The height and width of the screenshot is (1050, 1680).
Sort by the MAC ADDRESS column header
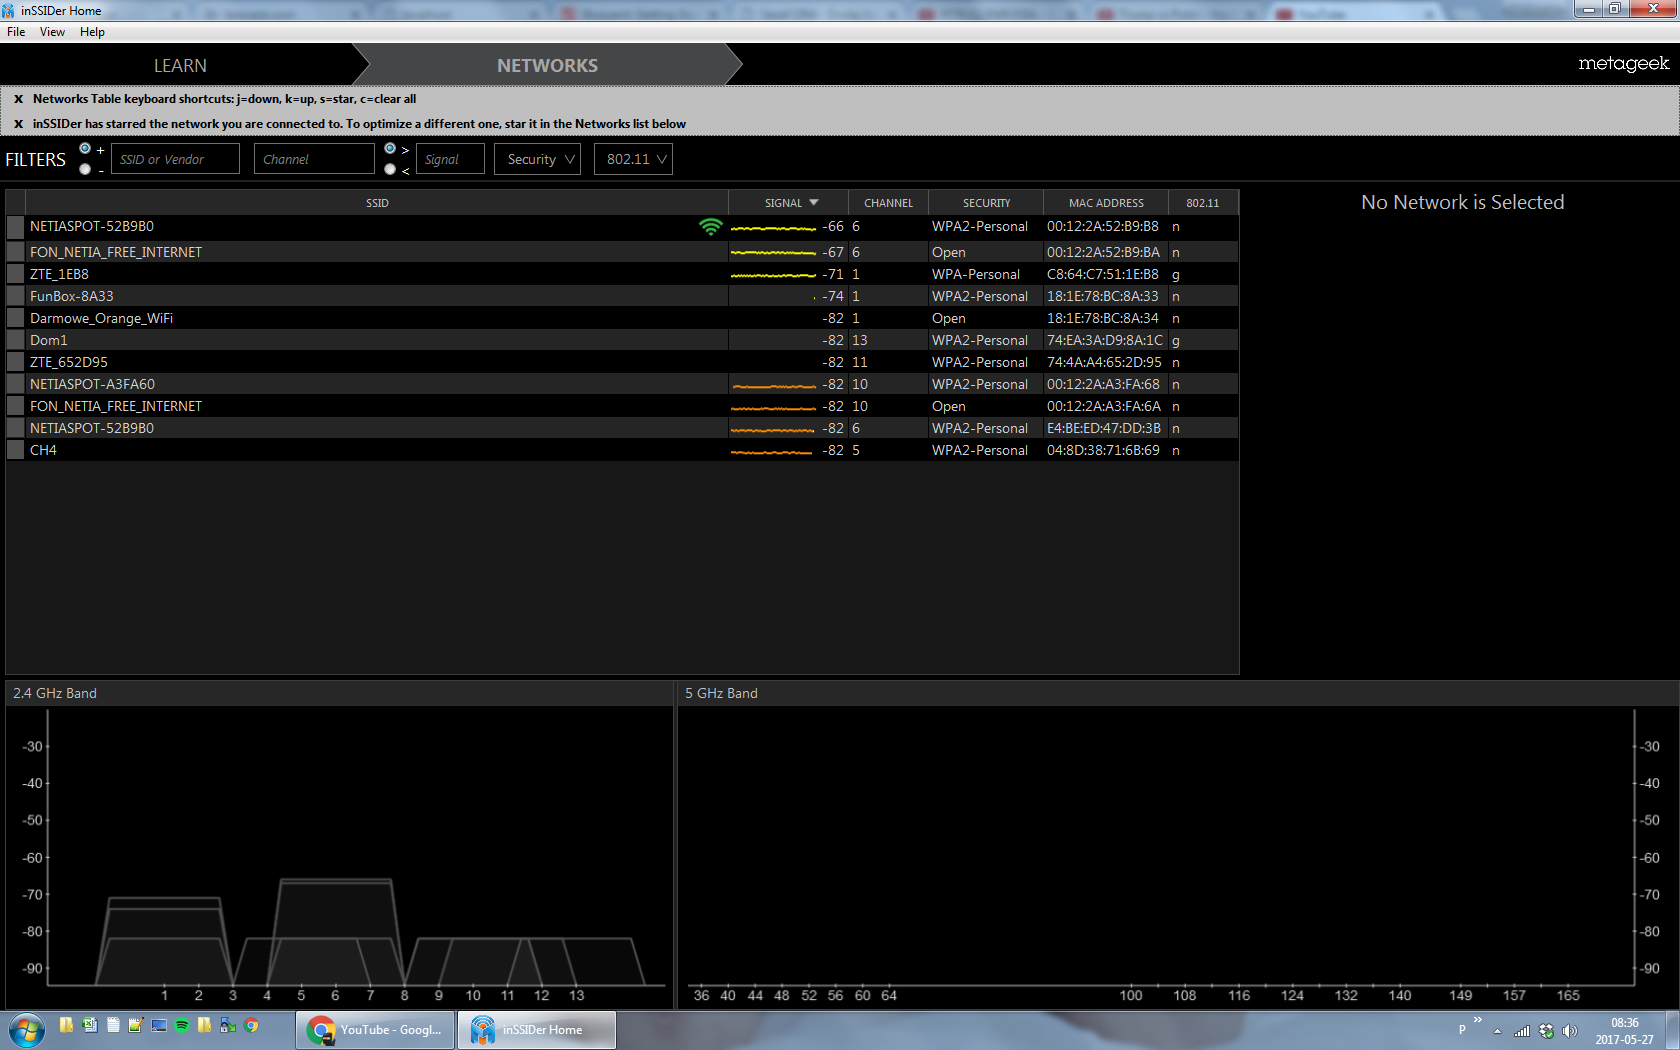tap(1106, 203)
